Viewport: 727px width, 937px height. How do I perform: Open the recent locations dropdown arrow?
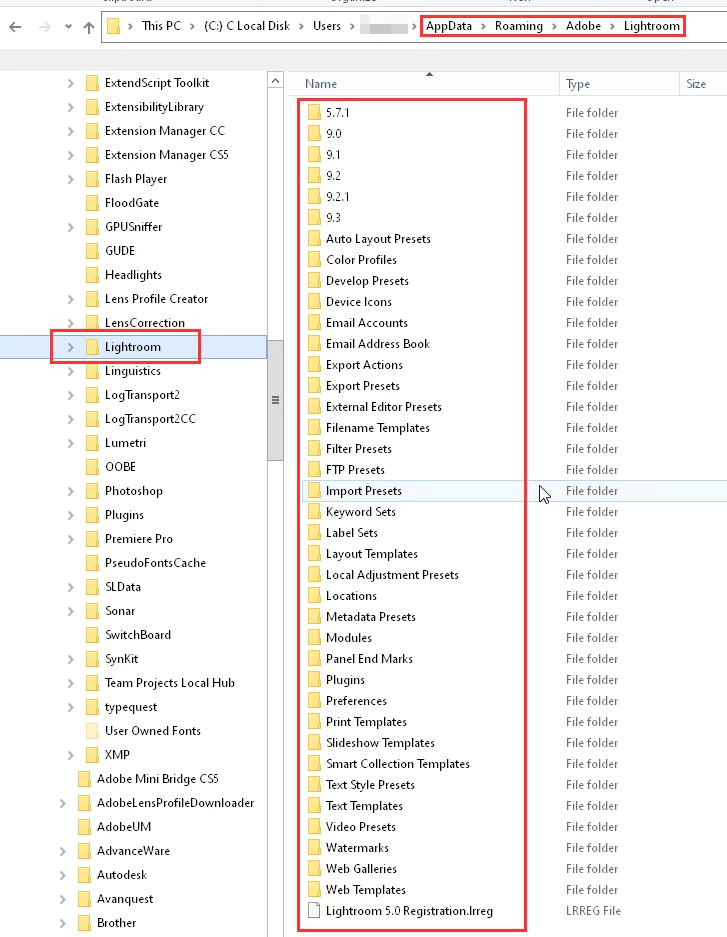point(68,27)
